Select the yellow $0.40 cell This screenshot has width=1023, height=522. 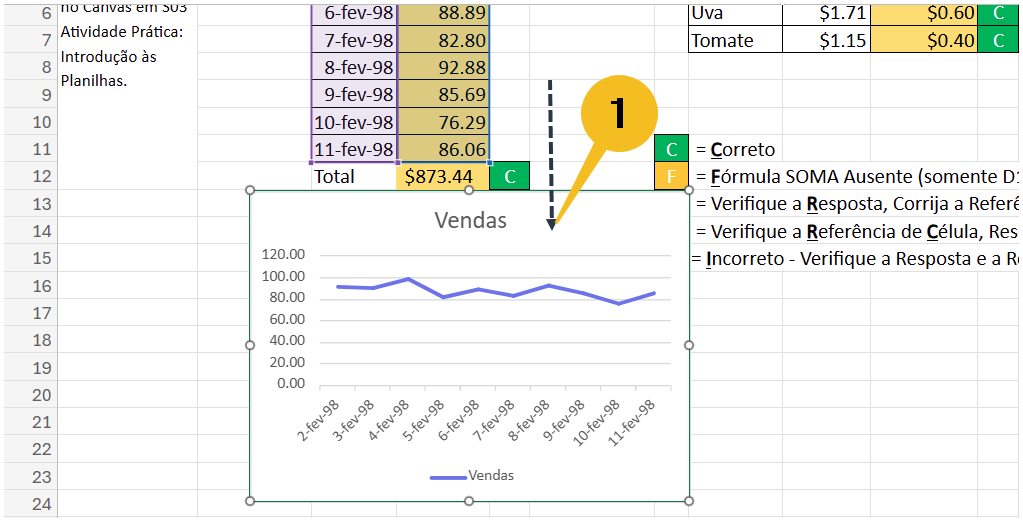(924, 40)
